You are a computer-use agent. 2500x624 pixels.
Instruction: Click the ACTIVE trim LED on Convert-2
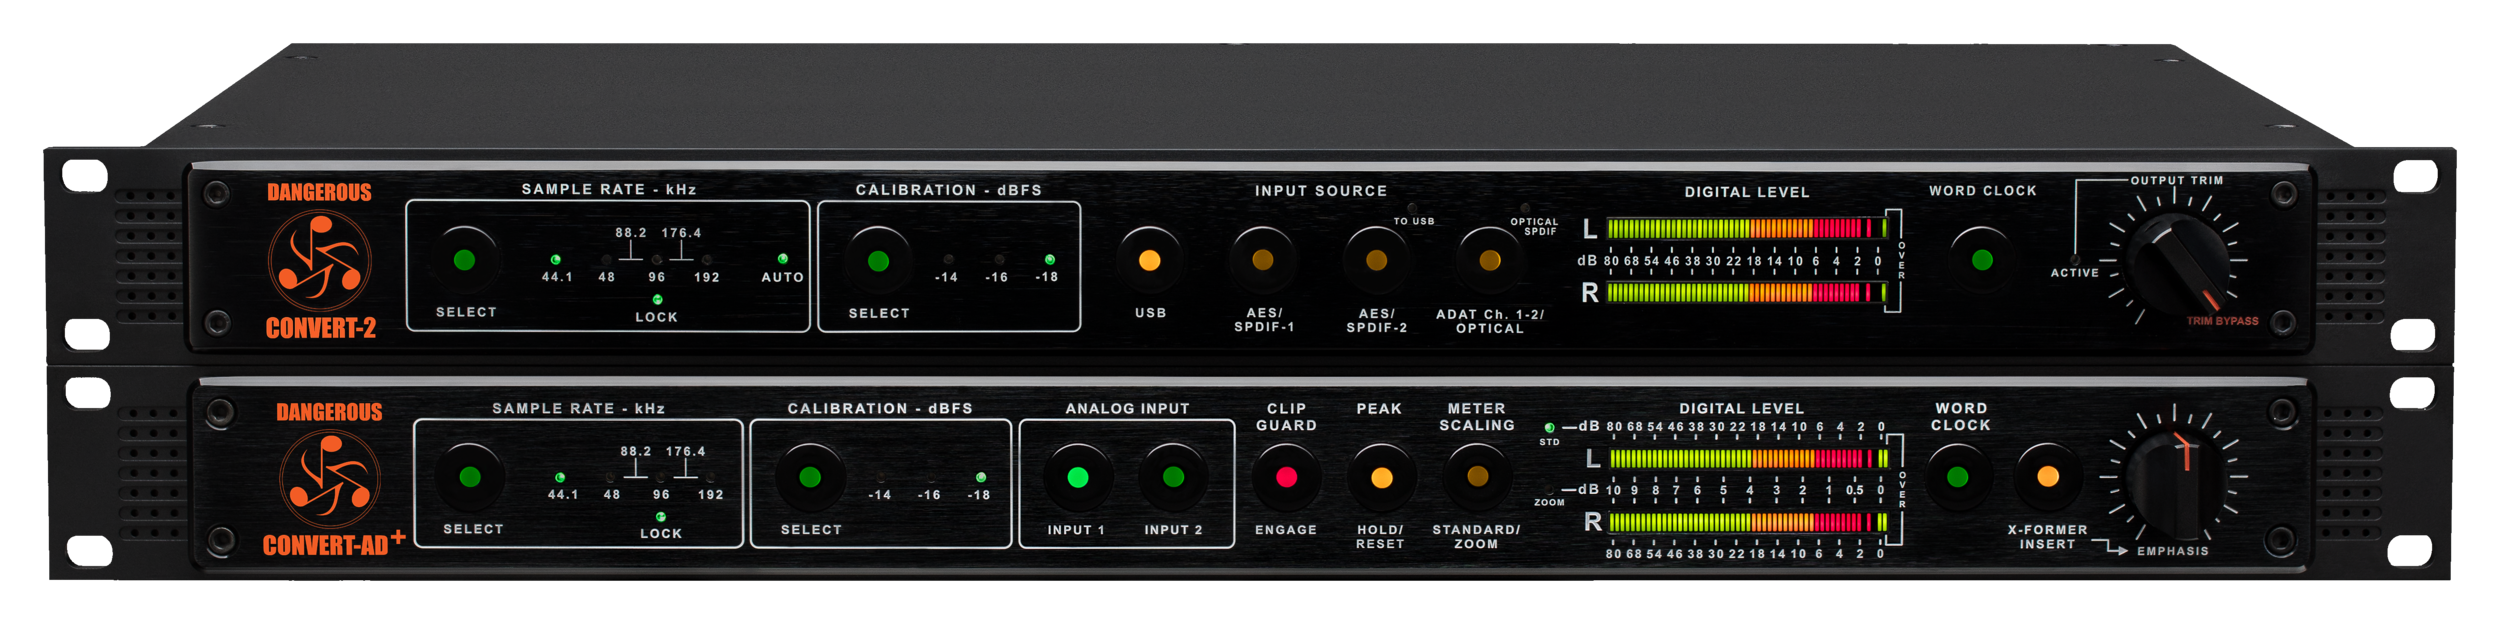2075,259
